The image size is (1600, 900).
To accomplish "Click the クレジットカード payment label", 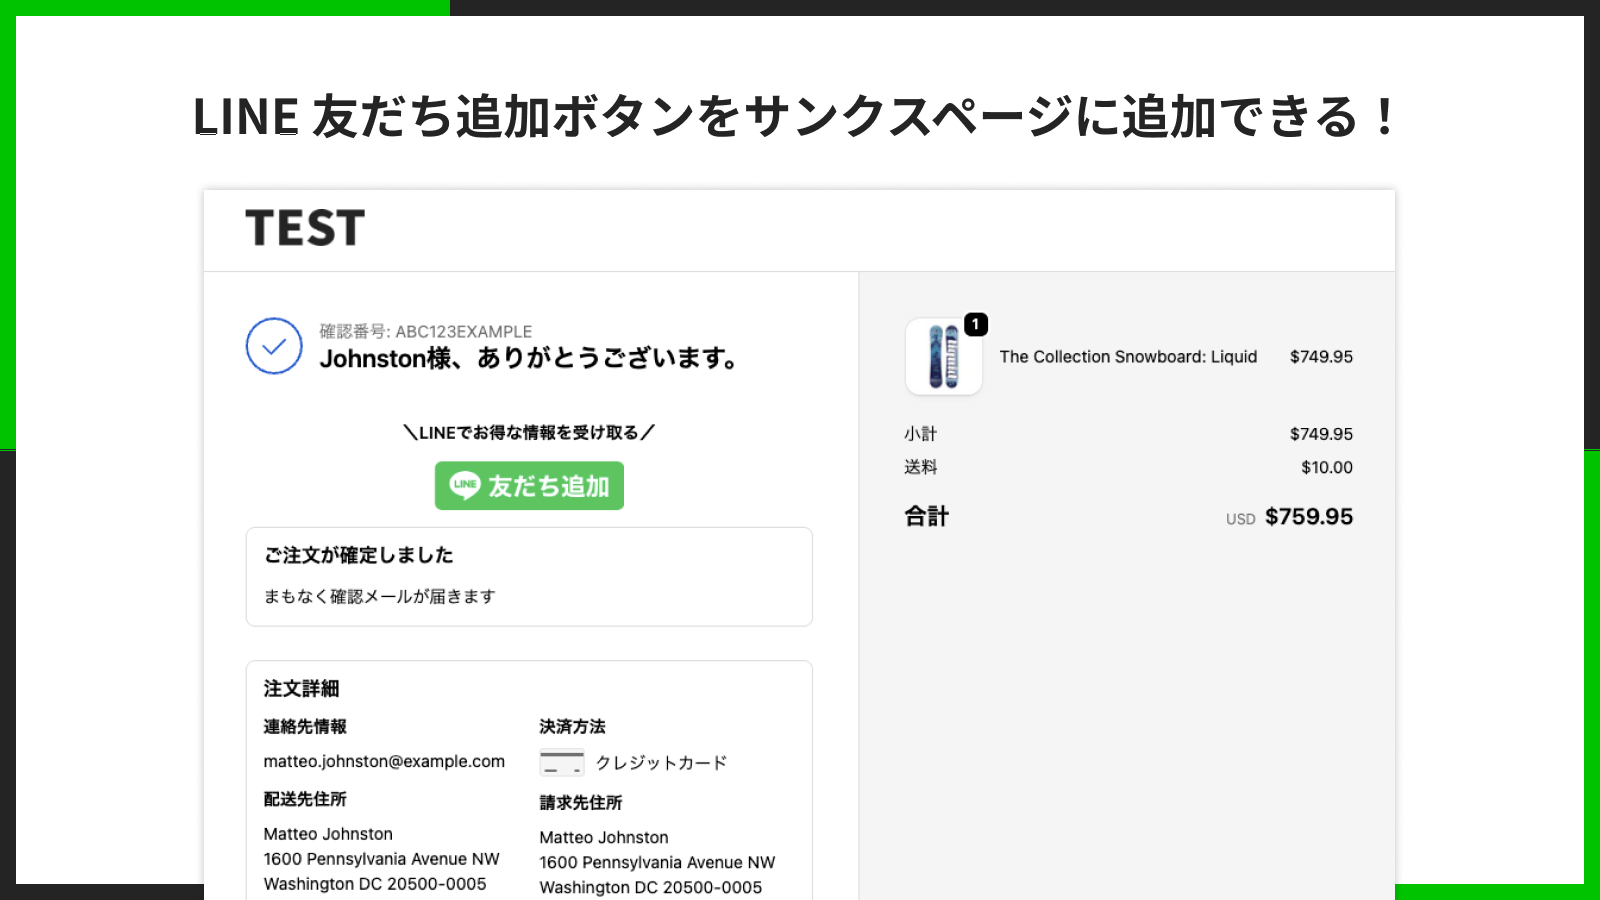I will coord(661,763).
